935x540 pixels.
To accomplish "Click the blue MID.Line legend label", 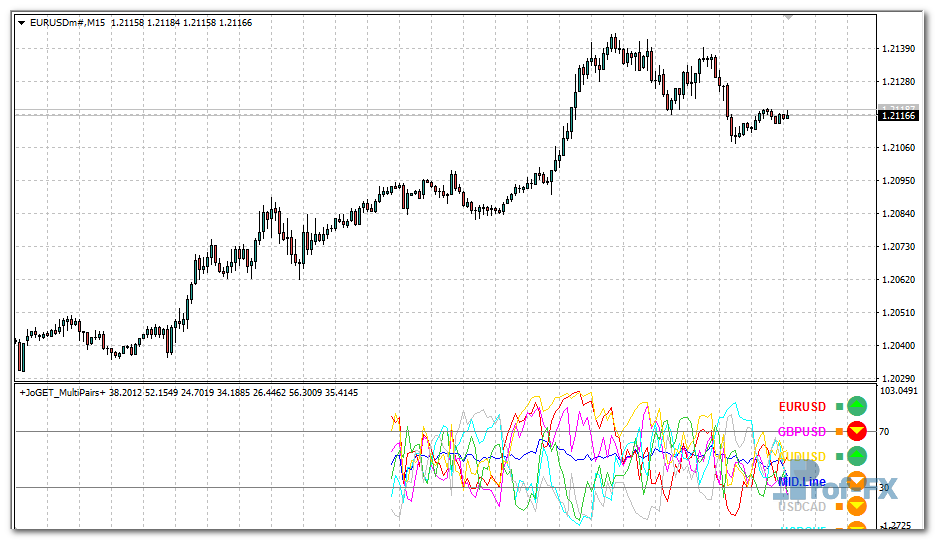I will point(802,482).
